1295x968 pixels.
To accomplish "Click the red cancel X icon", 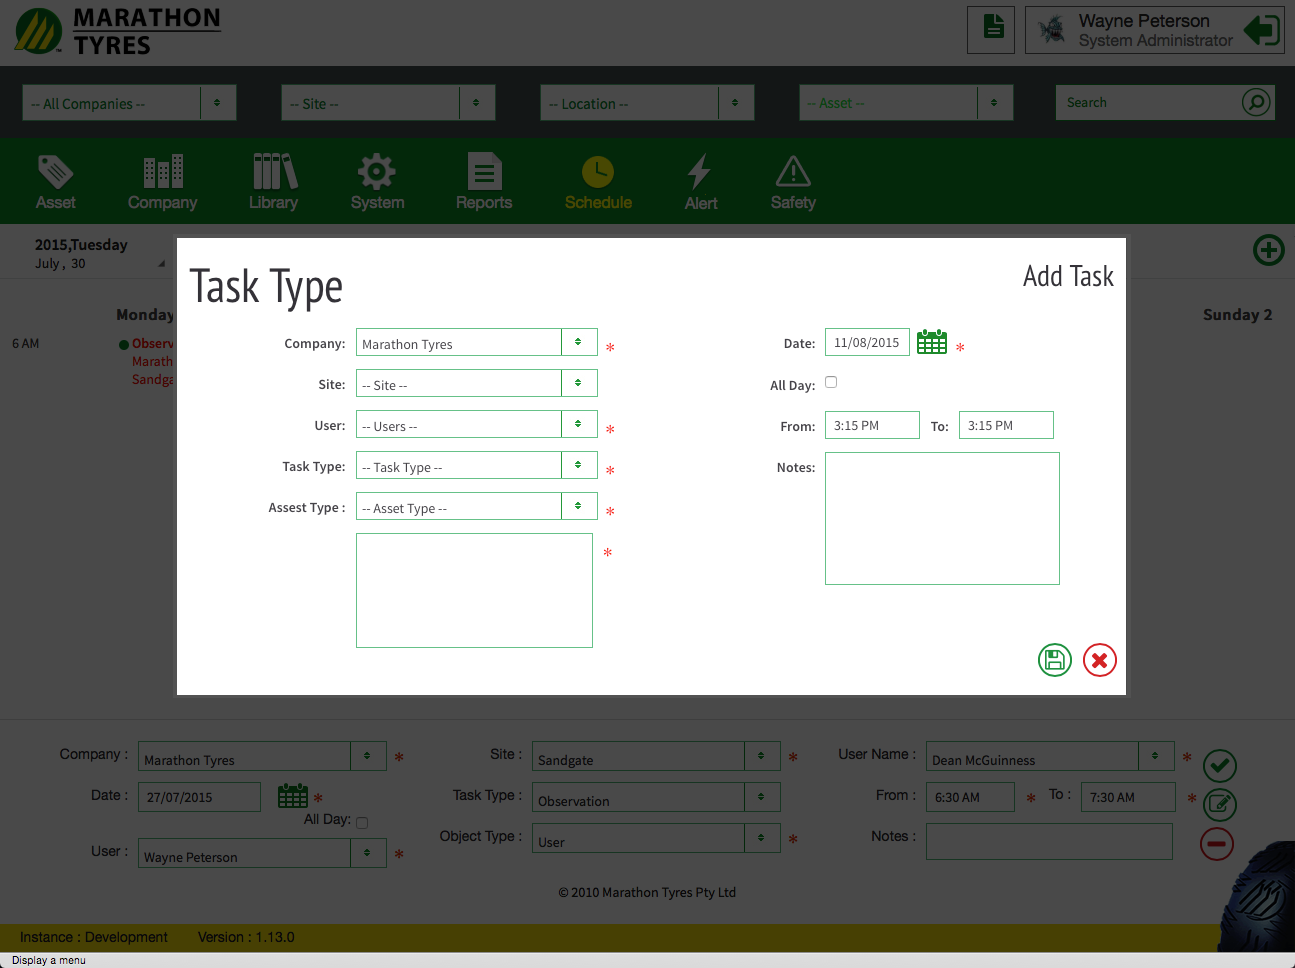I will (1099, 660).
